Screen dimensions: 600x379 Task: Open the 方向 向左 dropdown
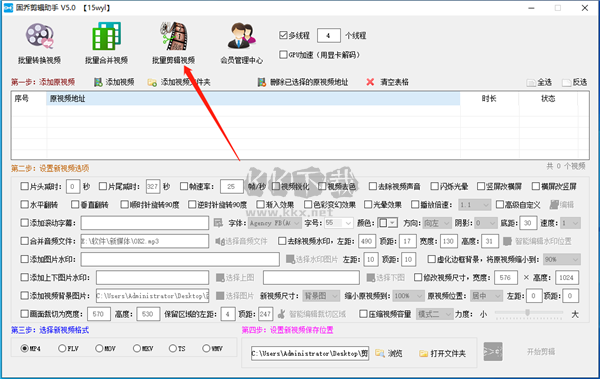(437, 223)
